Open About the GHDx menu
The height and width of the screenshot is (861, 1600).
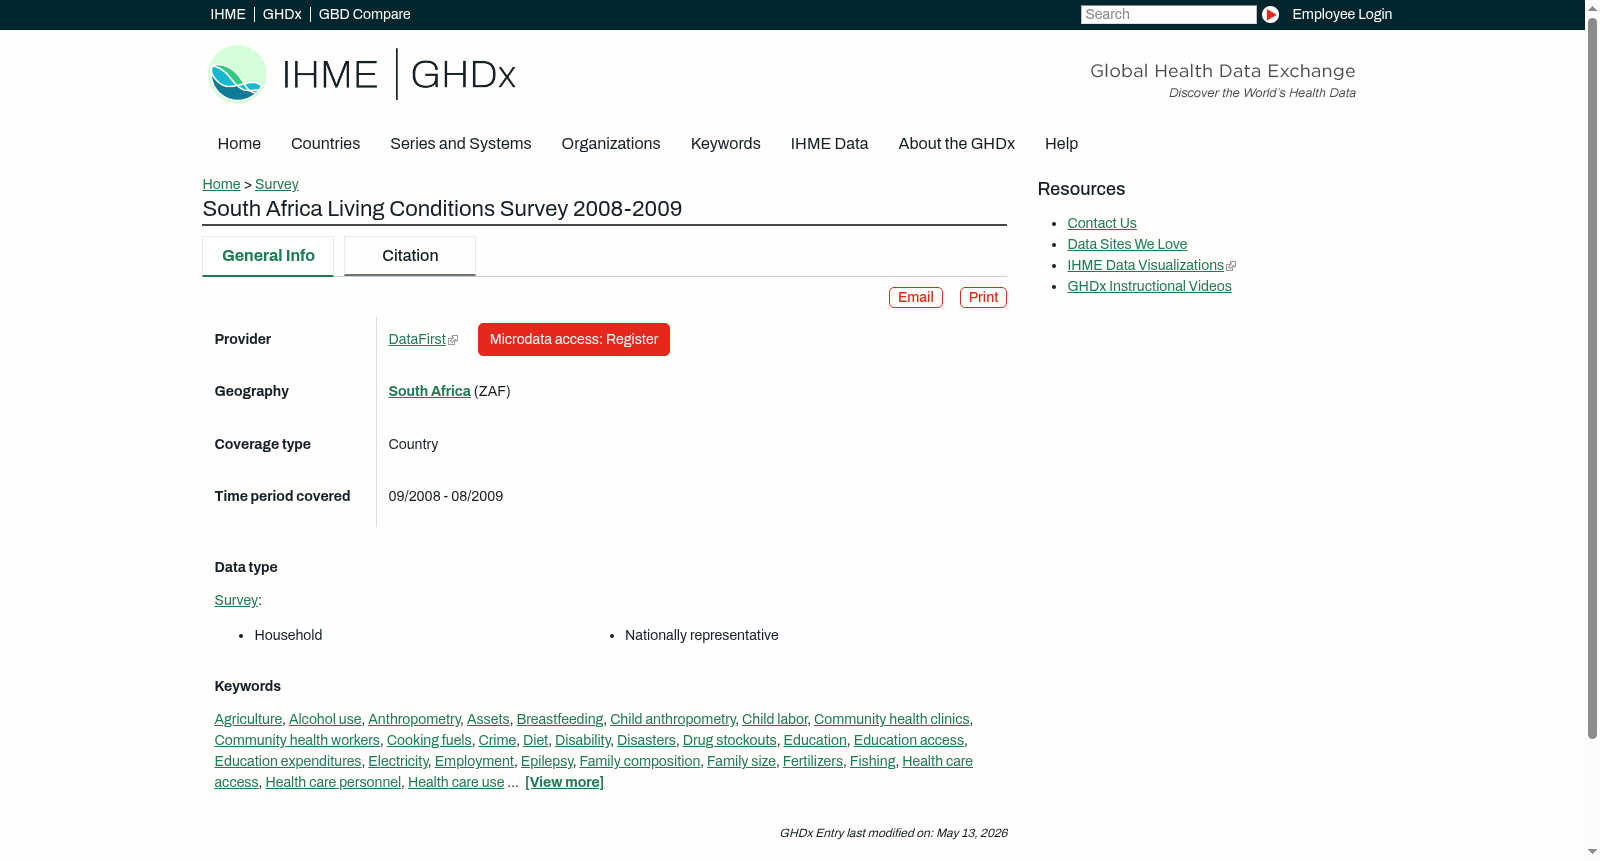tap(956, 144)
